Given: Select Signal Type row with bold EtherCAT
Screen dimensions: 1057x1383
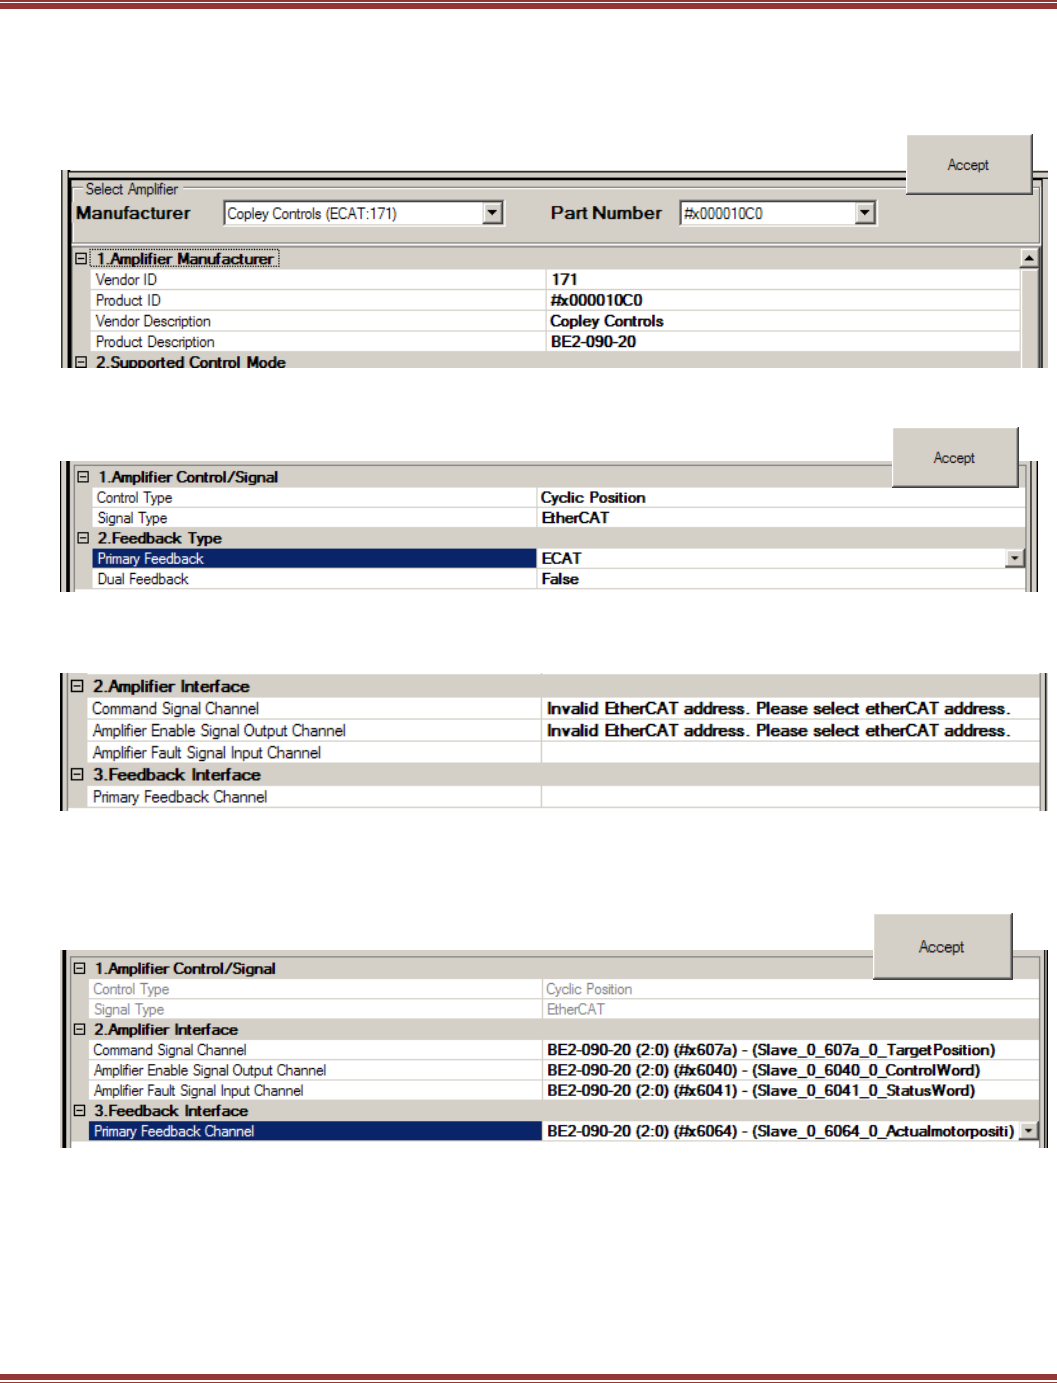Looking at the screenshot, I should [x=558, y=517].
